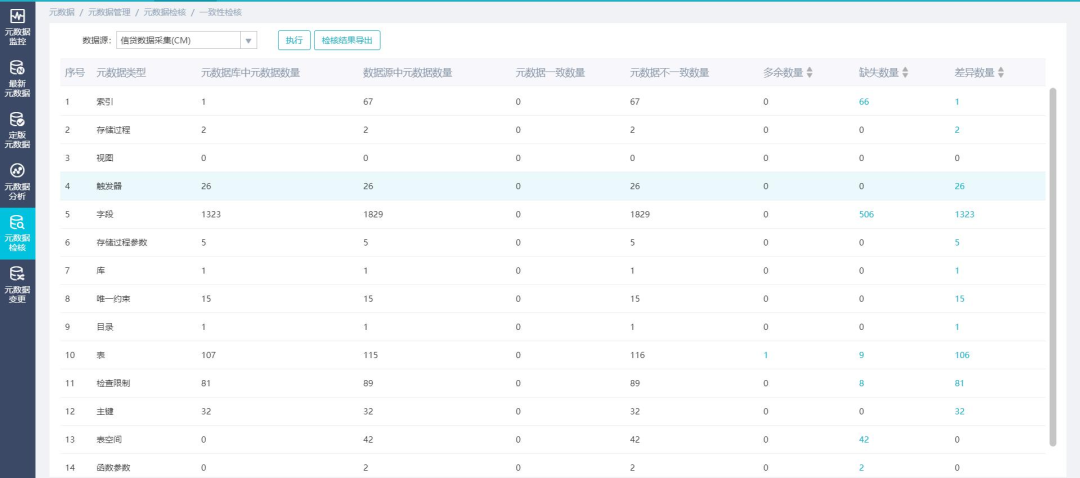Open 元数据分析 sidebar icon
Screen dimensions: 1080x478
(18, 181)
